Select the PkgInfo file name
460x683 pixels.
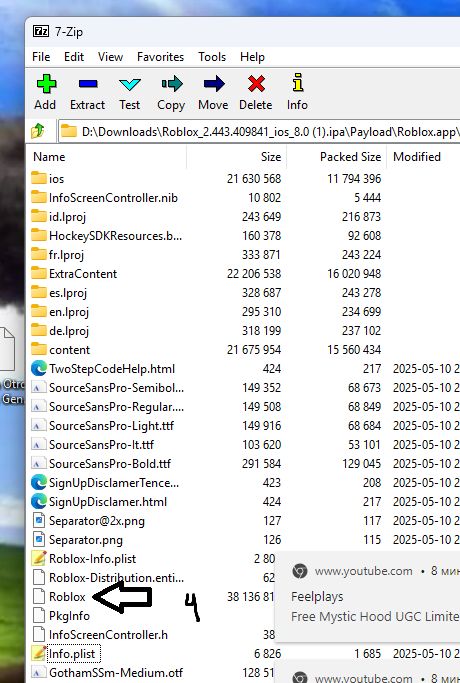pos(69,615)
